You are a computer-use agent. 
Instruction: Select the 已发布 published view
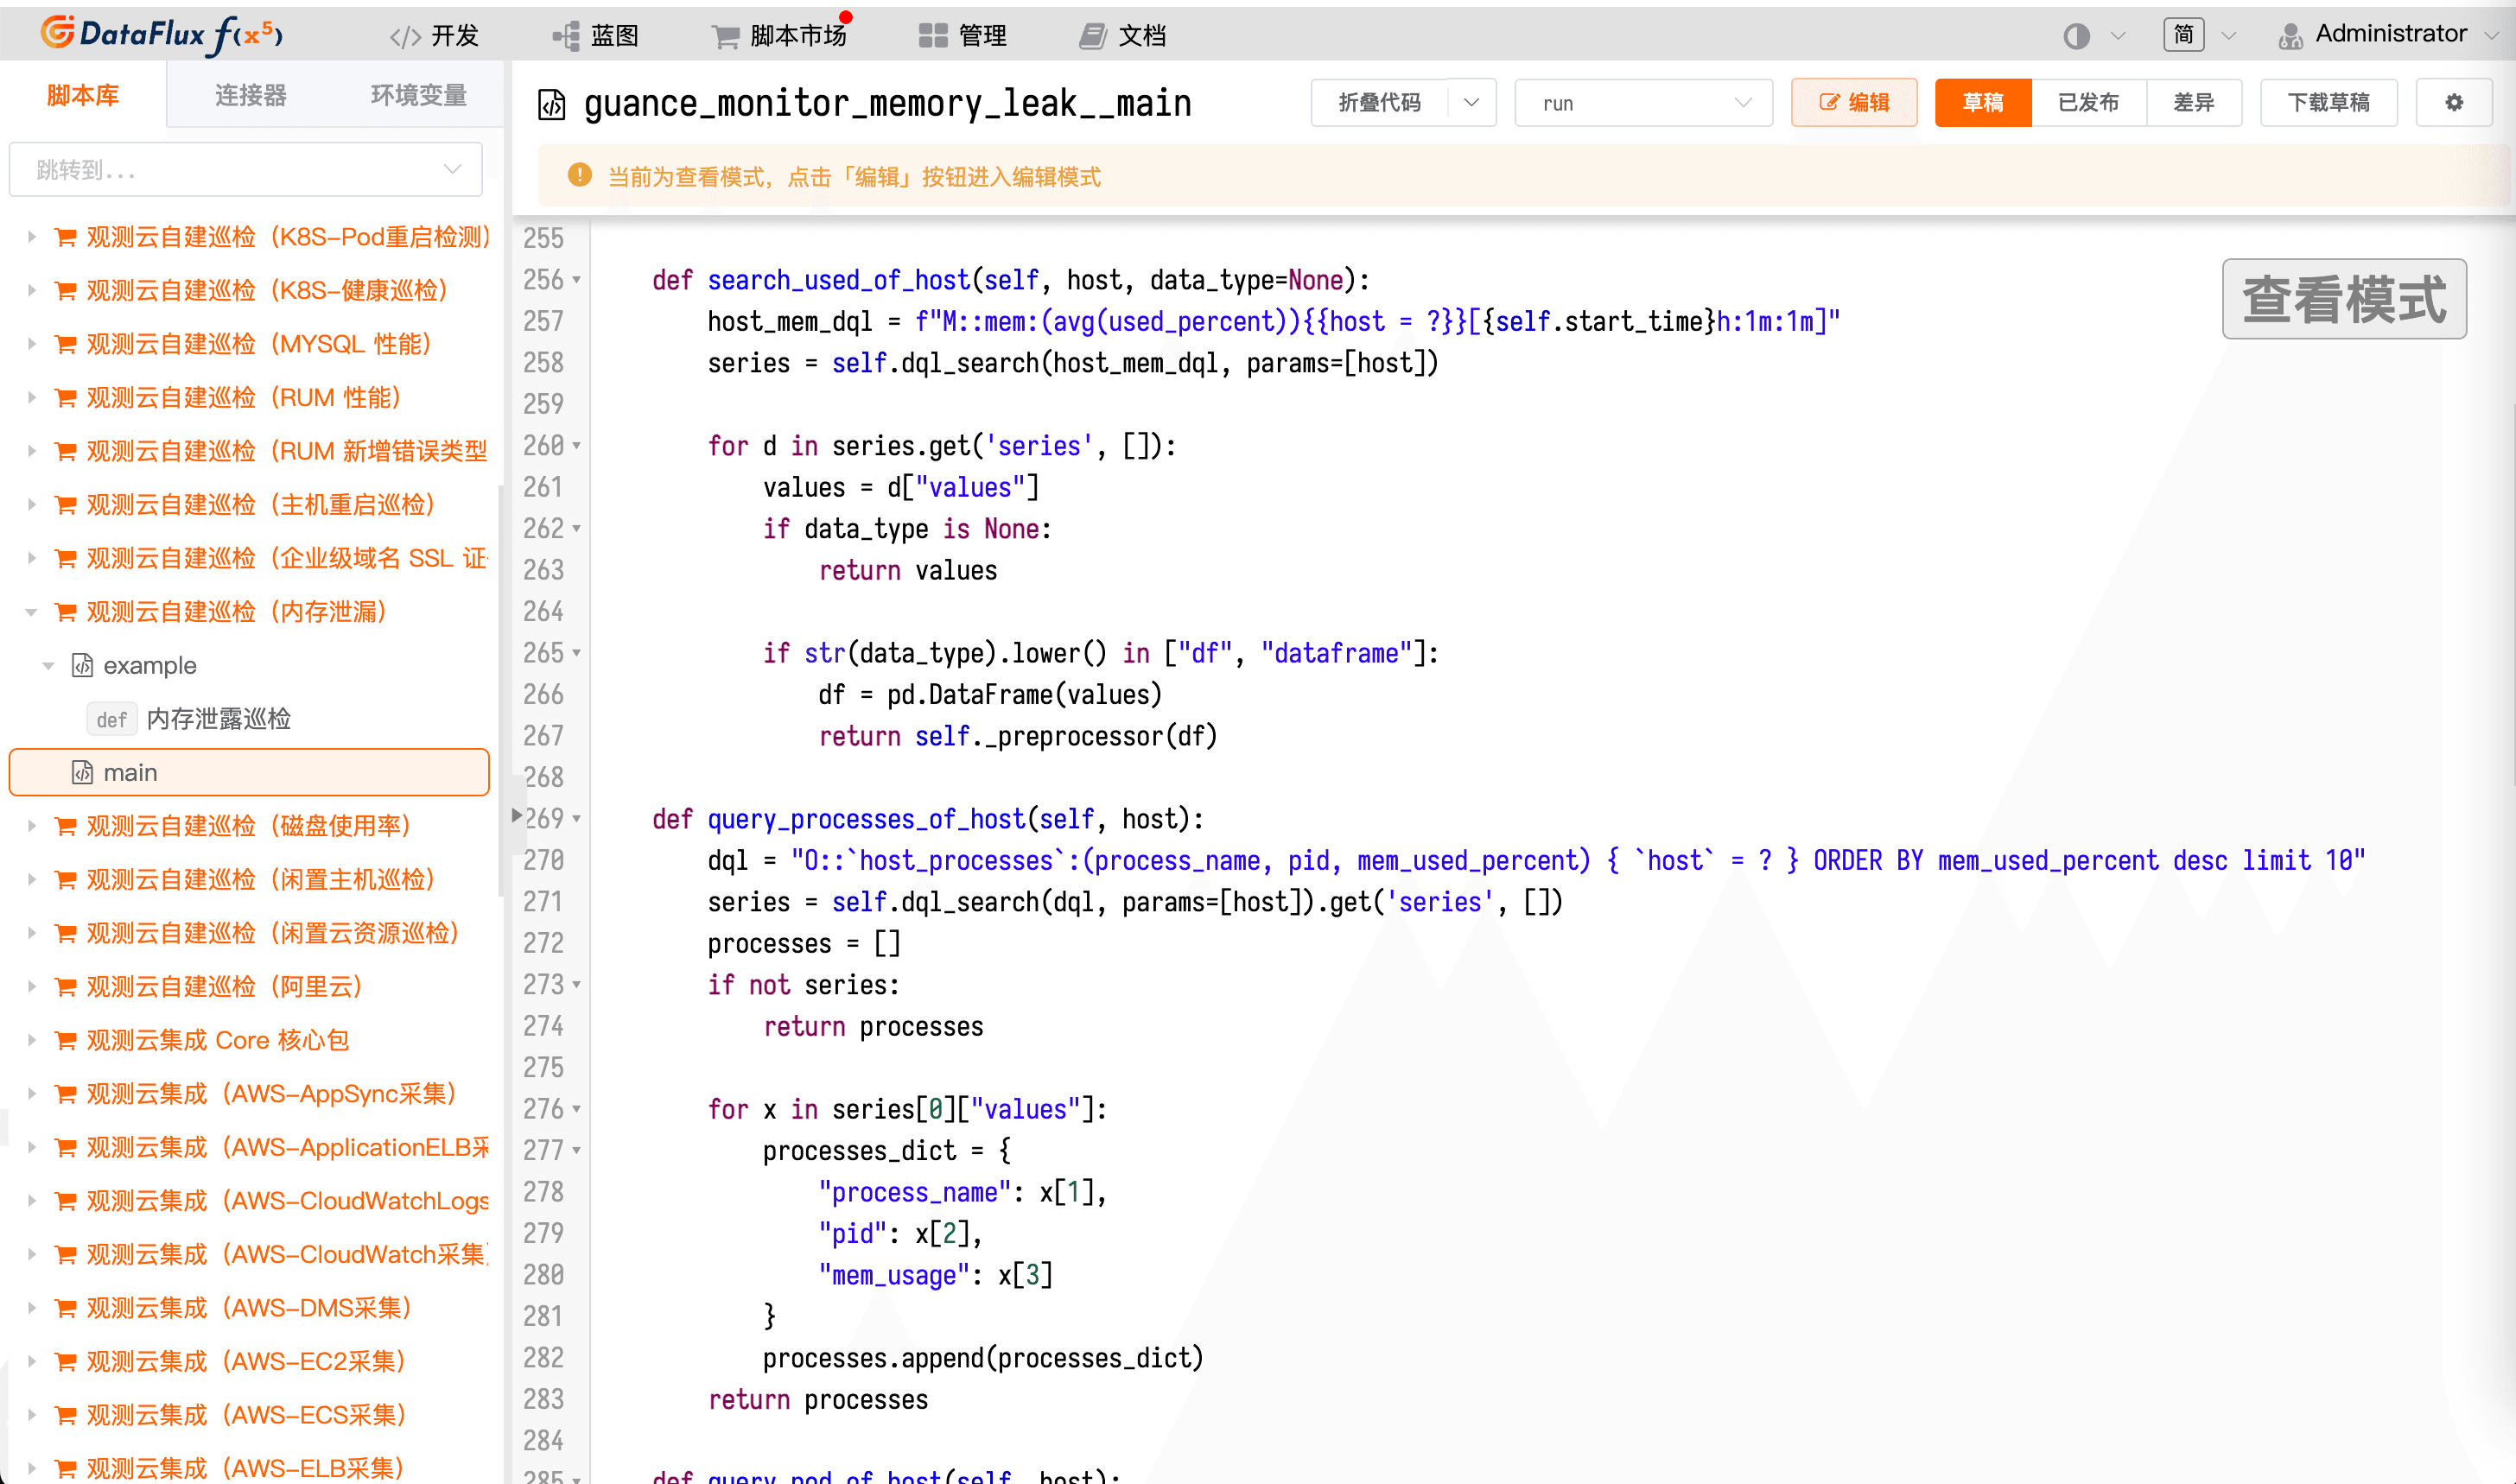[x=2088, y=103]
